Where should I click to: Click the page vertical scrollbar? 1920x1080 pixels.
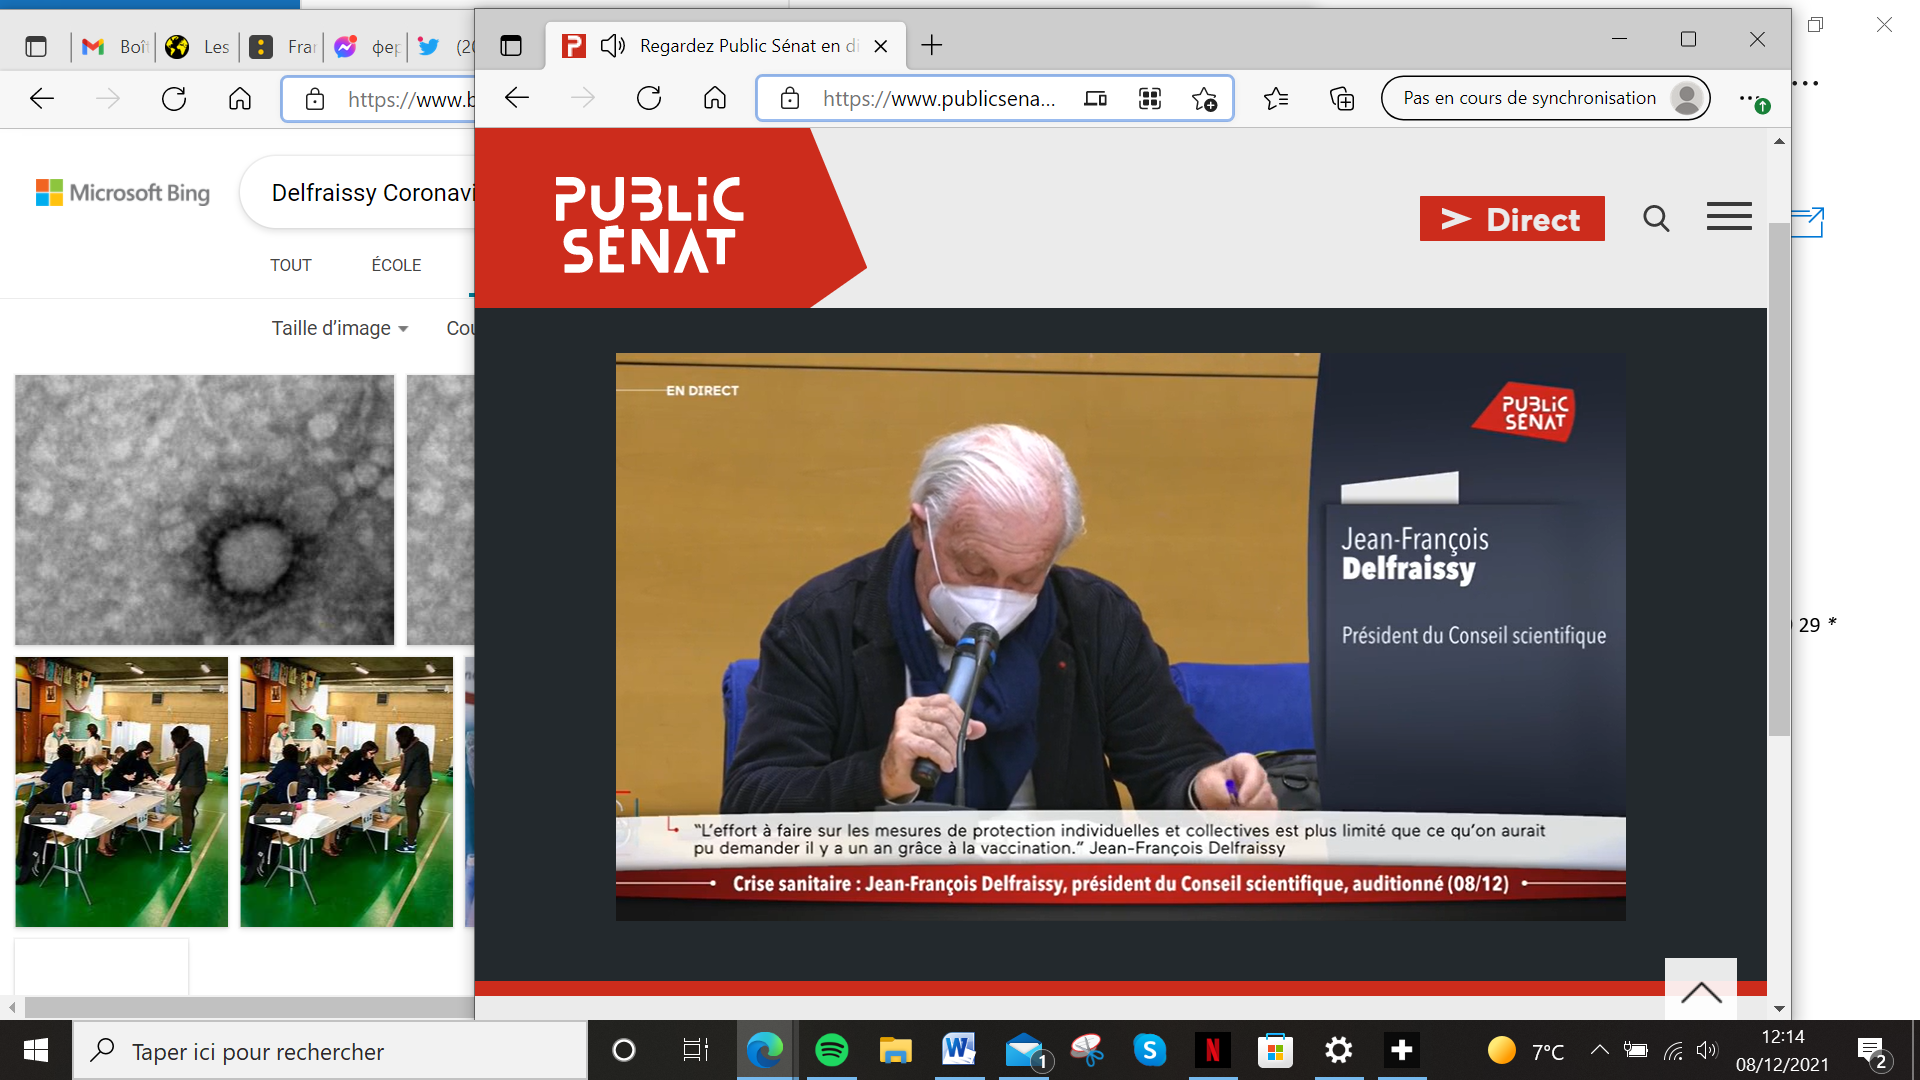1778,480
